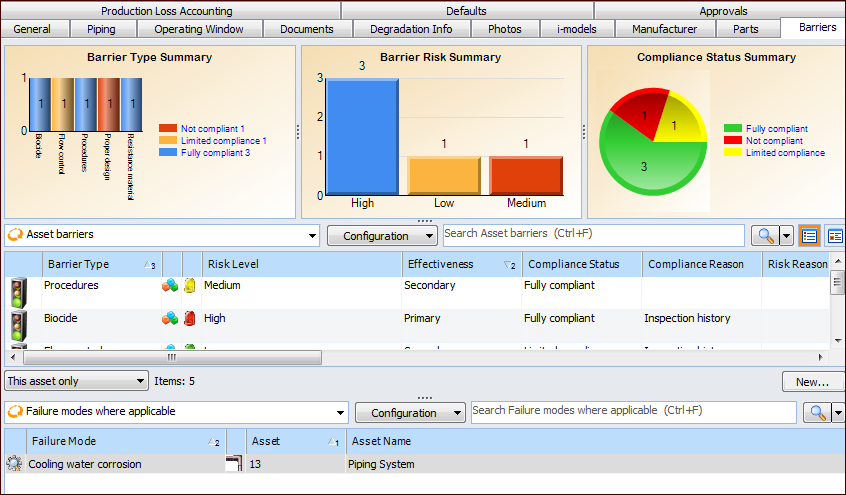Image resolution: width=846 pixels, height=495 pixels.
Task: Click the Medium risk bar in chart
Action: (x=526, y=176)
